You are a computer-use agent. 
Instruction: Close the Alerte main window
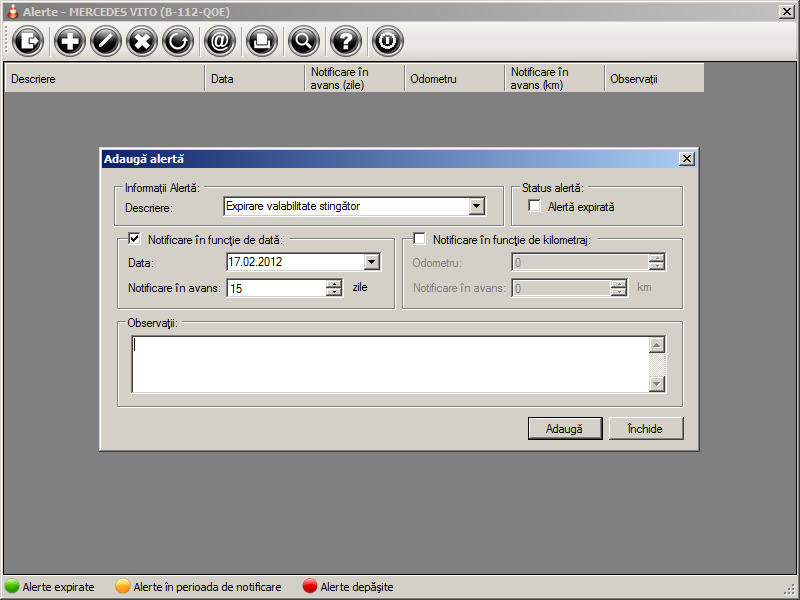pyautogui.click(x=786, y=11)
